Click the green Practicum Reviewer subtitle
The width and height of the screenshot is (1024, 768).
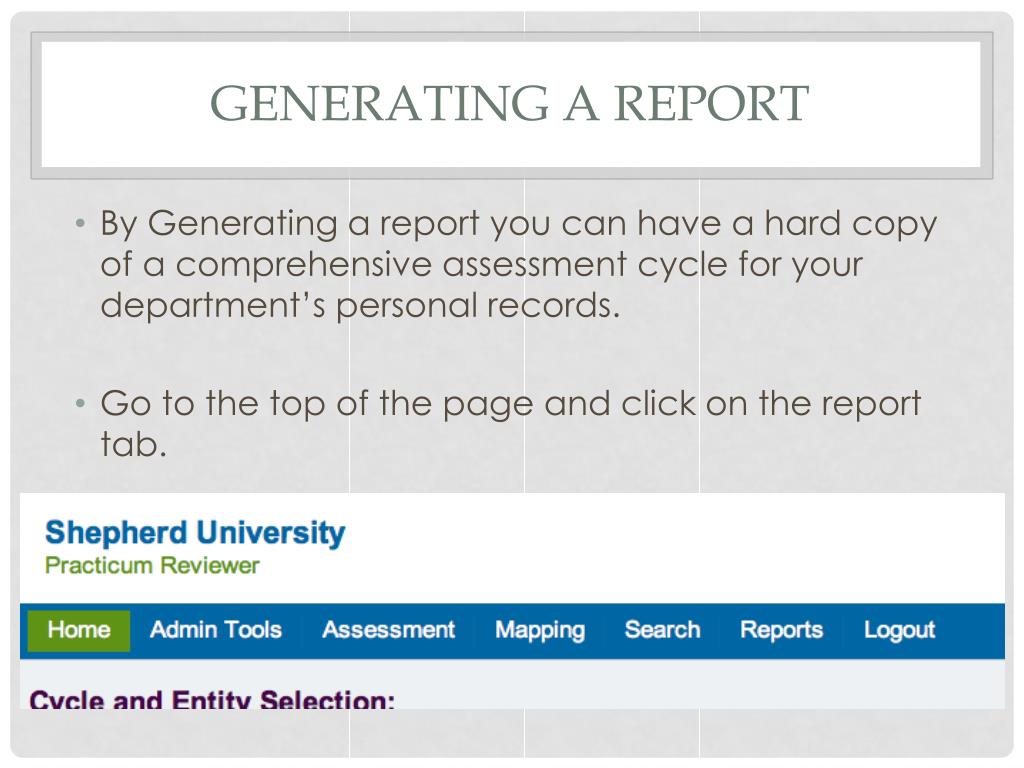[x=152, y=566]
